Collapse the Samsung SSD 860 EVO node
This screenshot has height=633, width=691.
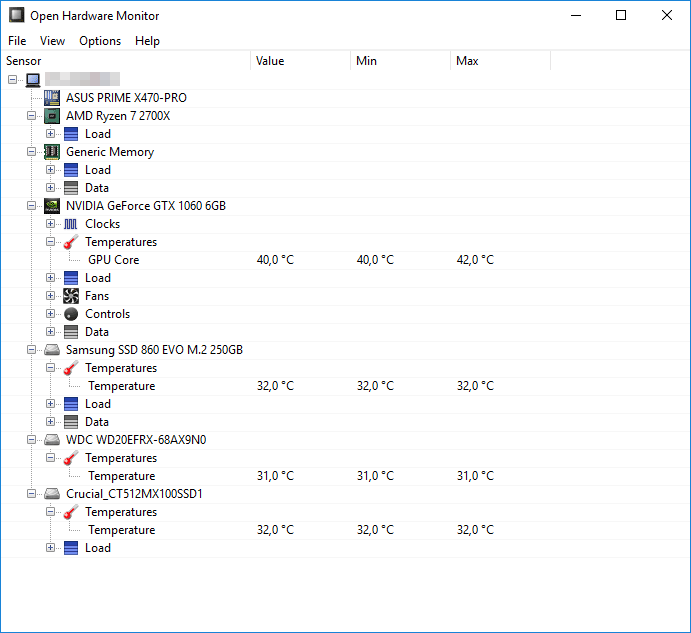[x=31, y=350]
